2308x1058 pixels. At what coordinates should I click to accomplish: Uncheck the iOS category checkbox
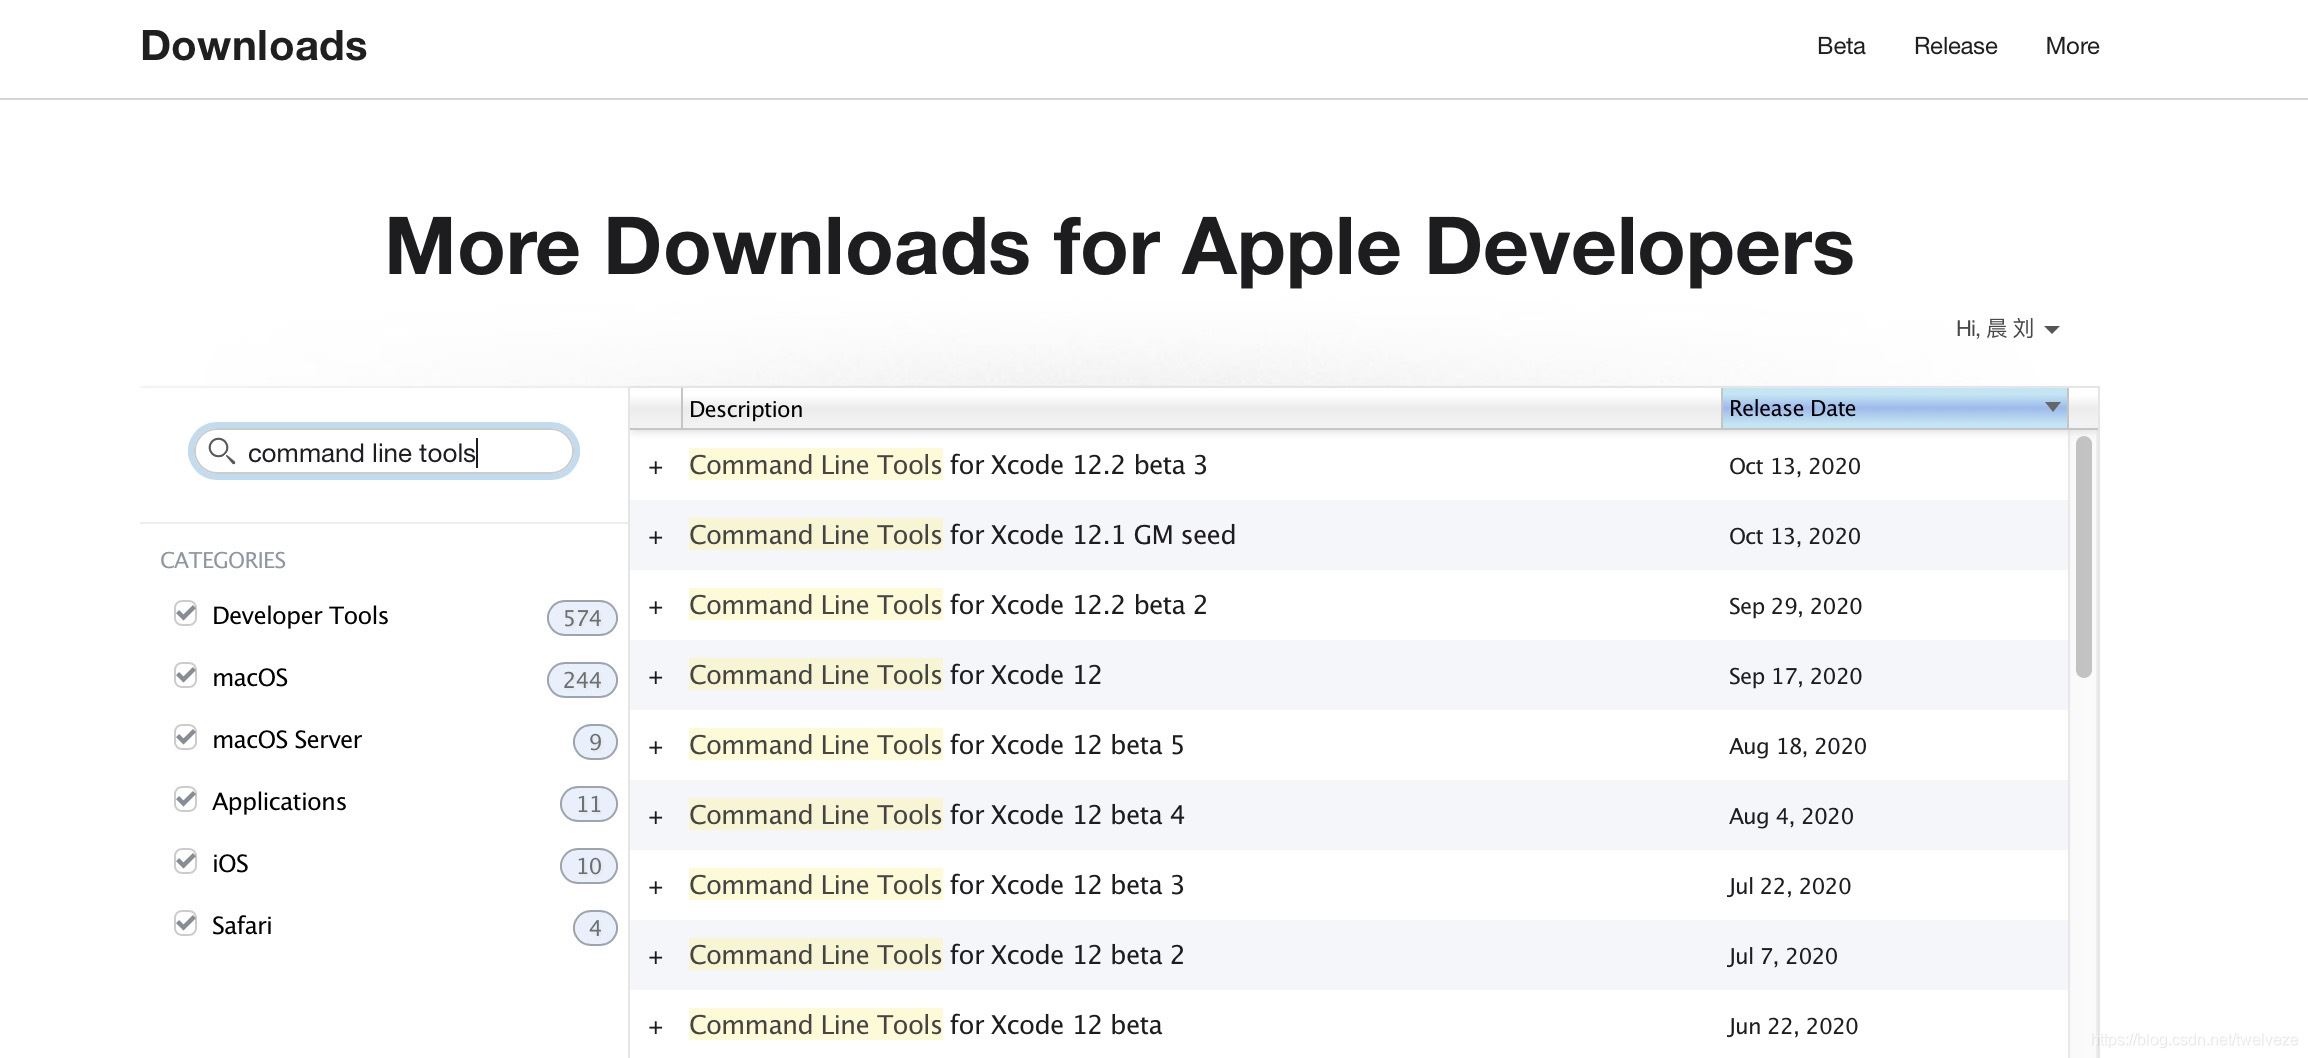point(185,861)
